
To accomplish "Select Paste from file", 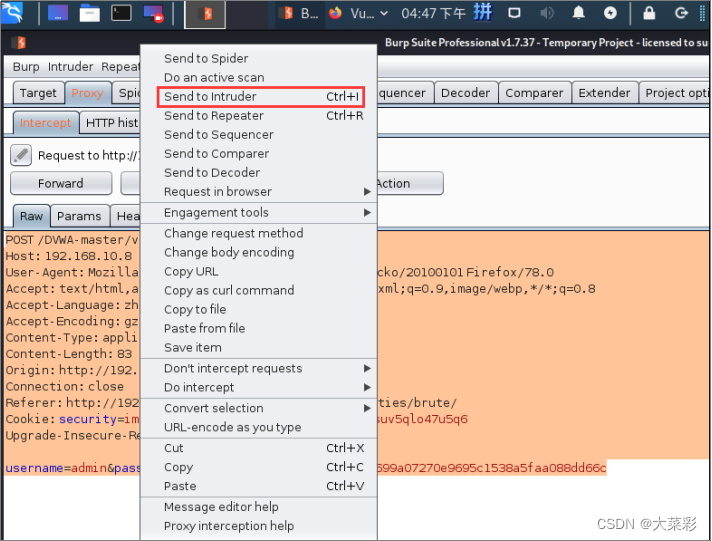I will click(259, 329).
